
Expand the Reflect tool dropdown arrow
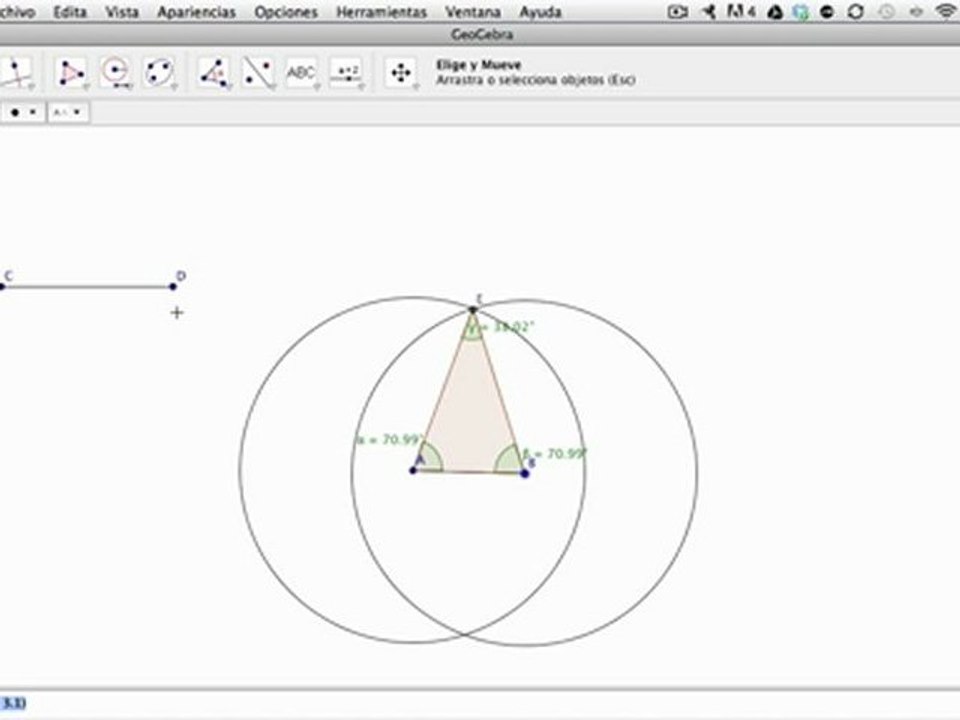tap(272, 87)
